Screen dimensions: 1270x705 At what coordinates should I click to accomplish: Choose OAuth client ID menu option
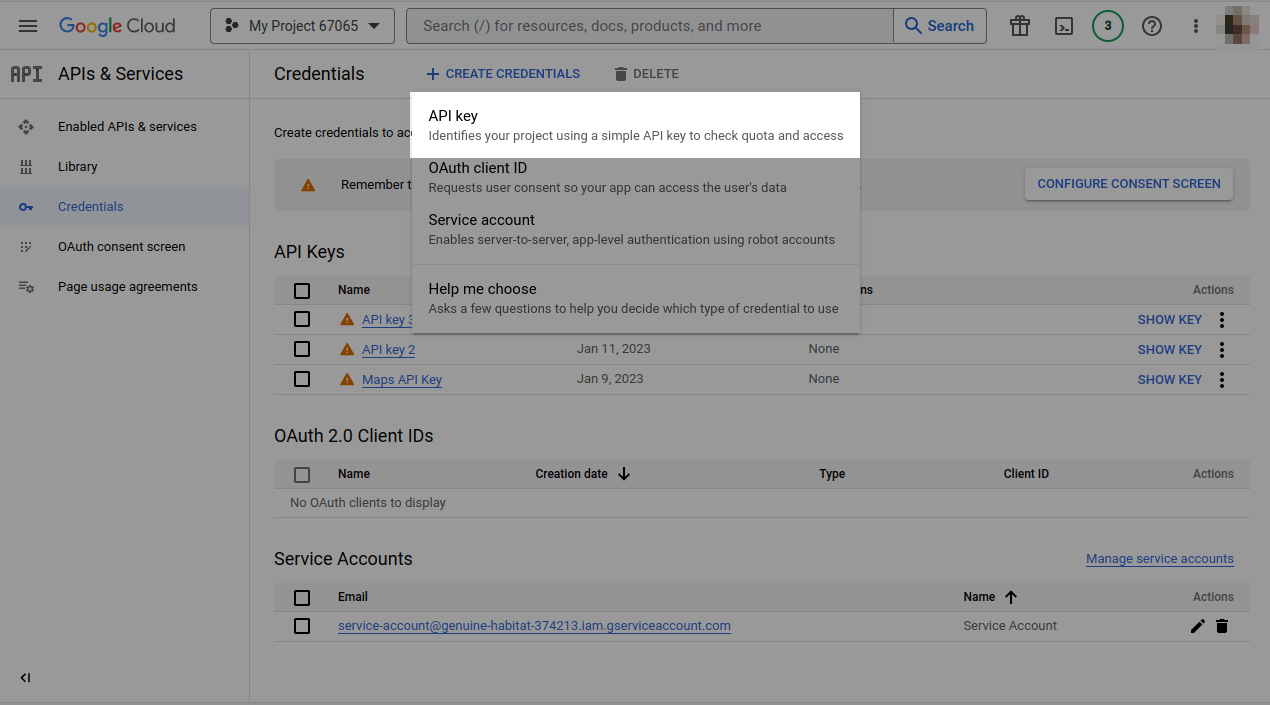(635, 177)
